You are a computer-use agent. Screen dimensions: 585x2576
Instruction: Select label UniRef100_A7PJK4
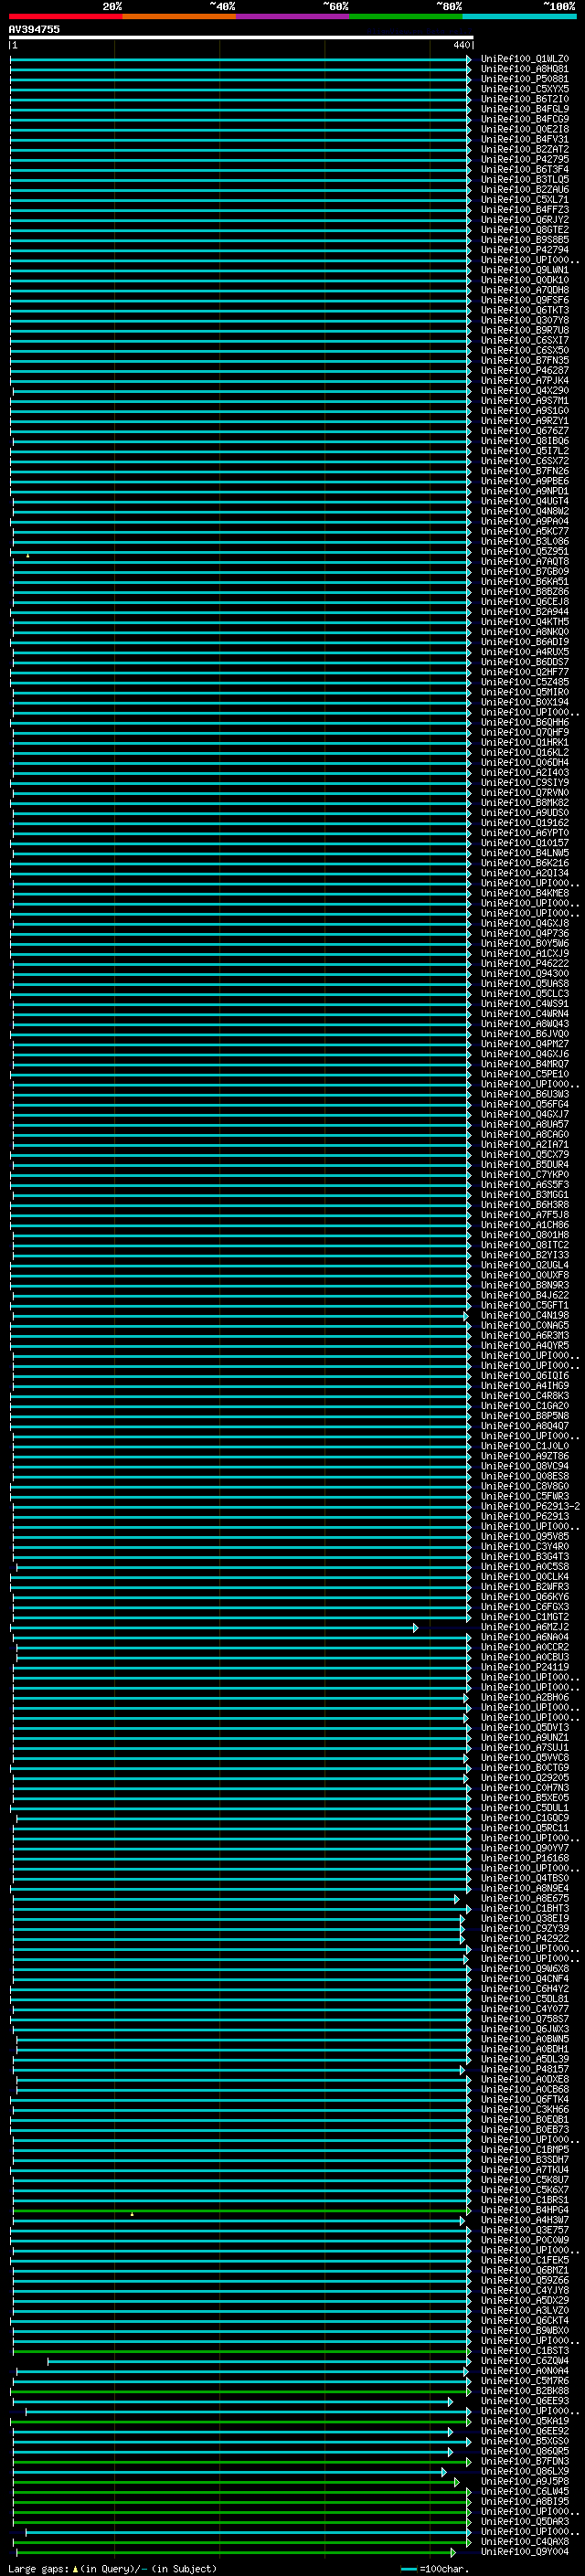[x=524, y=380]
